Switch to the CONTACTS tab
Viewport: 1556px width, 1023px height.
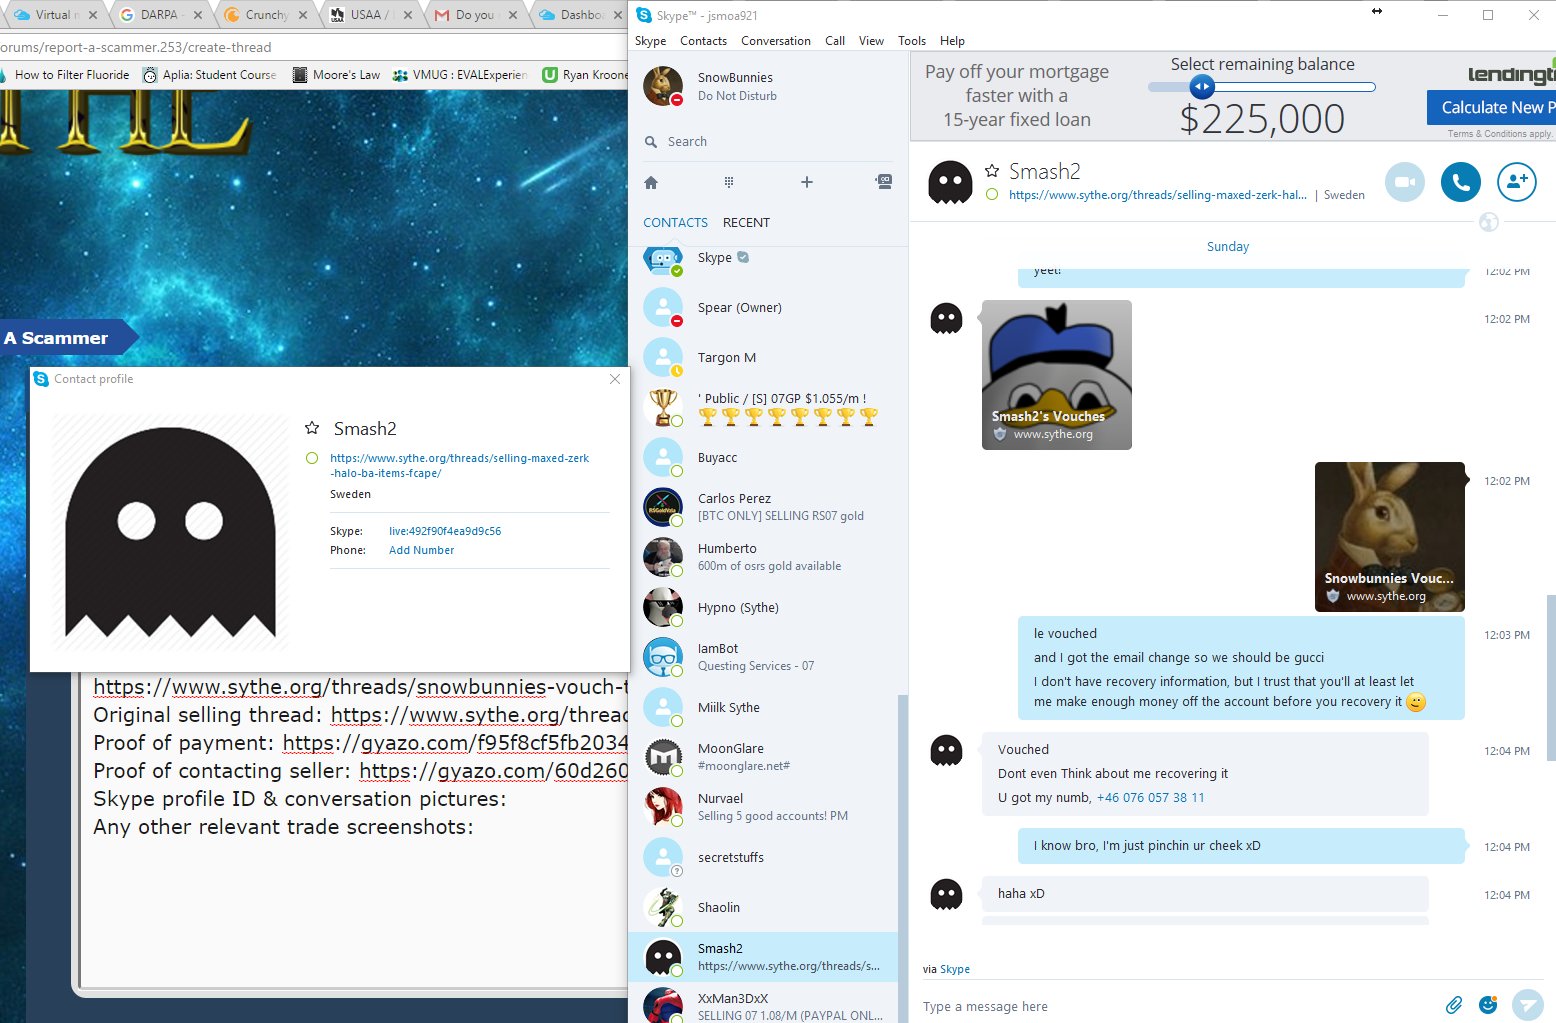tap(675, 223)
